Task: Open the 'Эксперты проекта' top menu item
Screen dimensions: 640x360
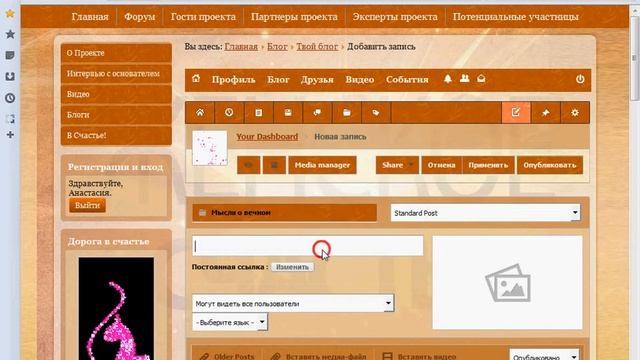Action: (x=395, y=17)
